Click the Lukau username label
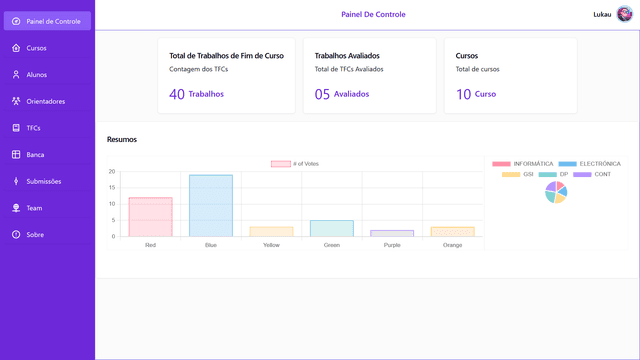 coord(602,14)
